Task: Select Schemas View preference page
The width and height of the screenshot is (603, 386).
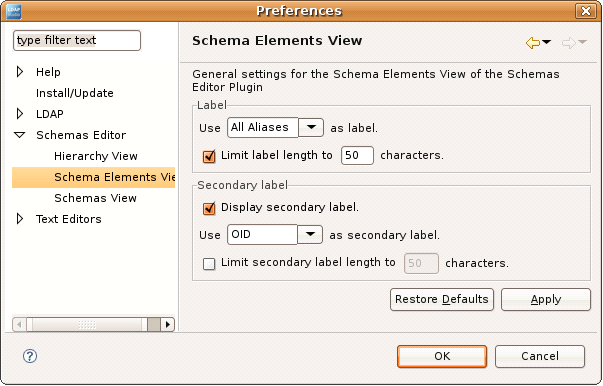Action: pyautogui.click(x=95, y=198)
